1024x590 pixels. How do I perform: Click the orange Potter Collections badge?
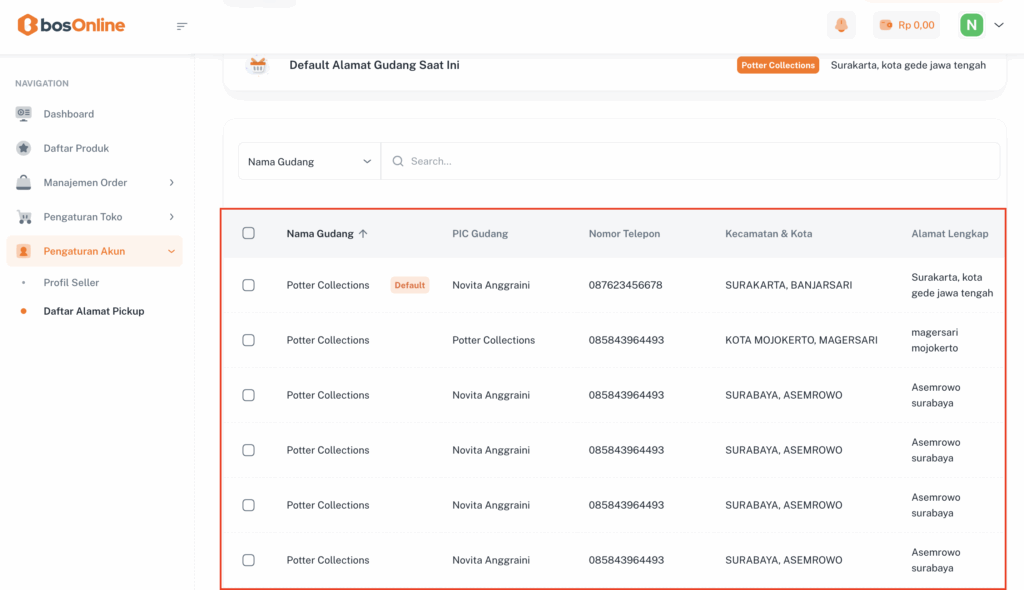click(778, 65)
